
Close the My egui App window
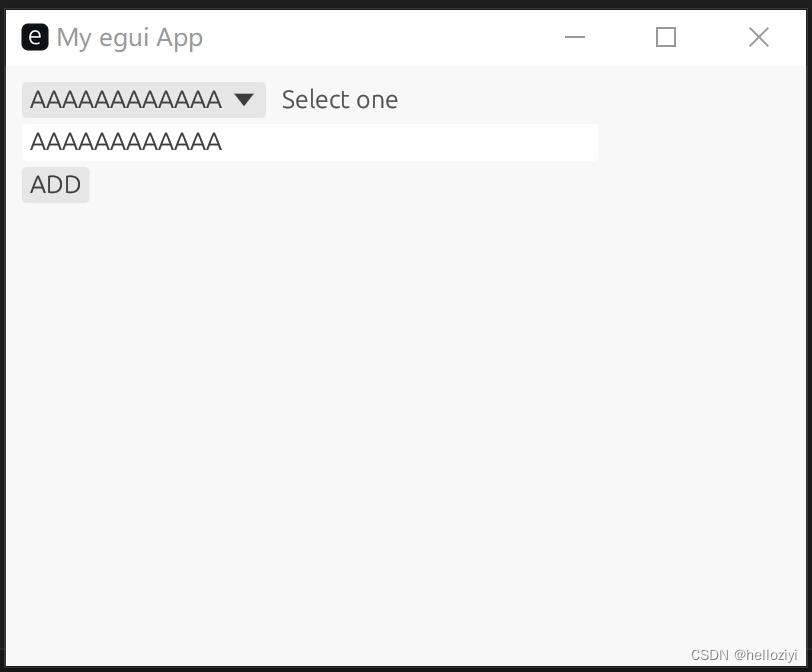[758, 37]
